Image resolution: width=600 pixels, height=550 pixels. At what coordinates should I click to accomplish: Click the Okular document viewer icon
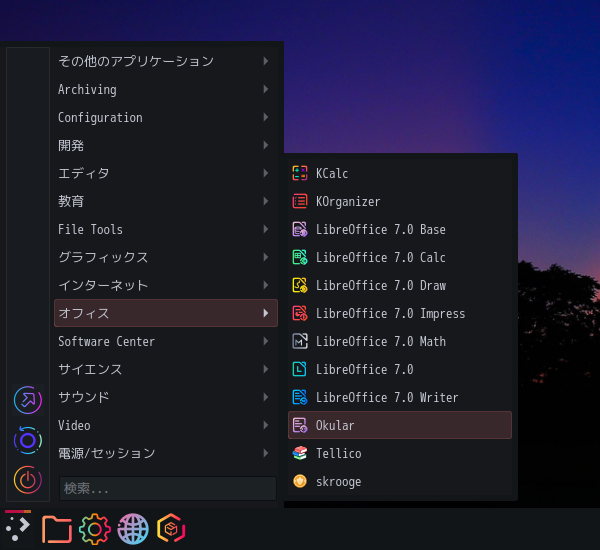[300, 425]
